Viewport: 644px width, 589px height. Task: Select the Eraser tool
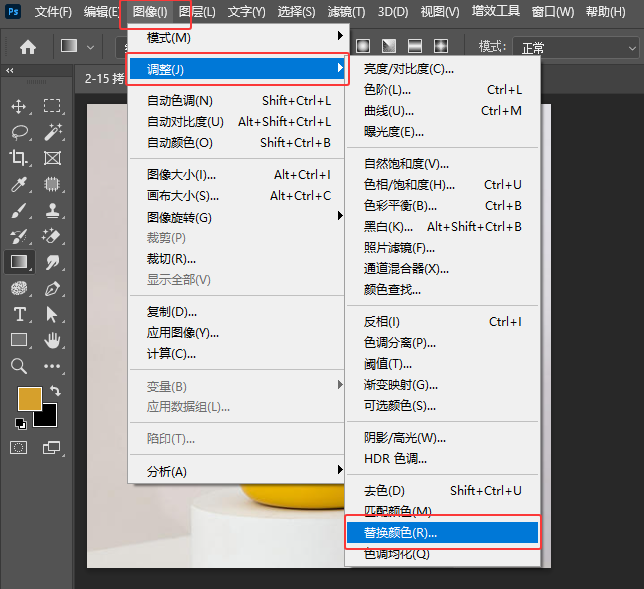point(52,236)
